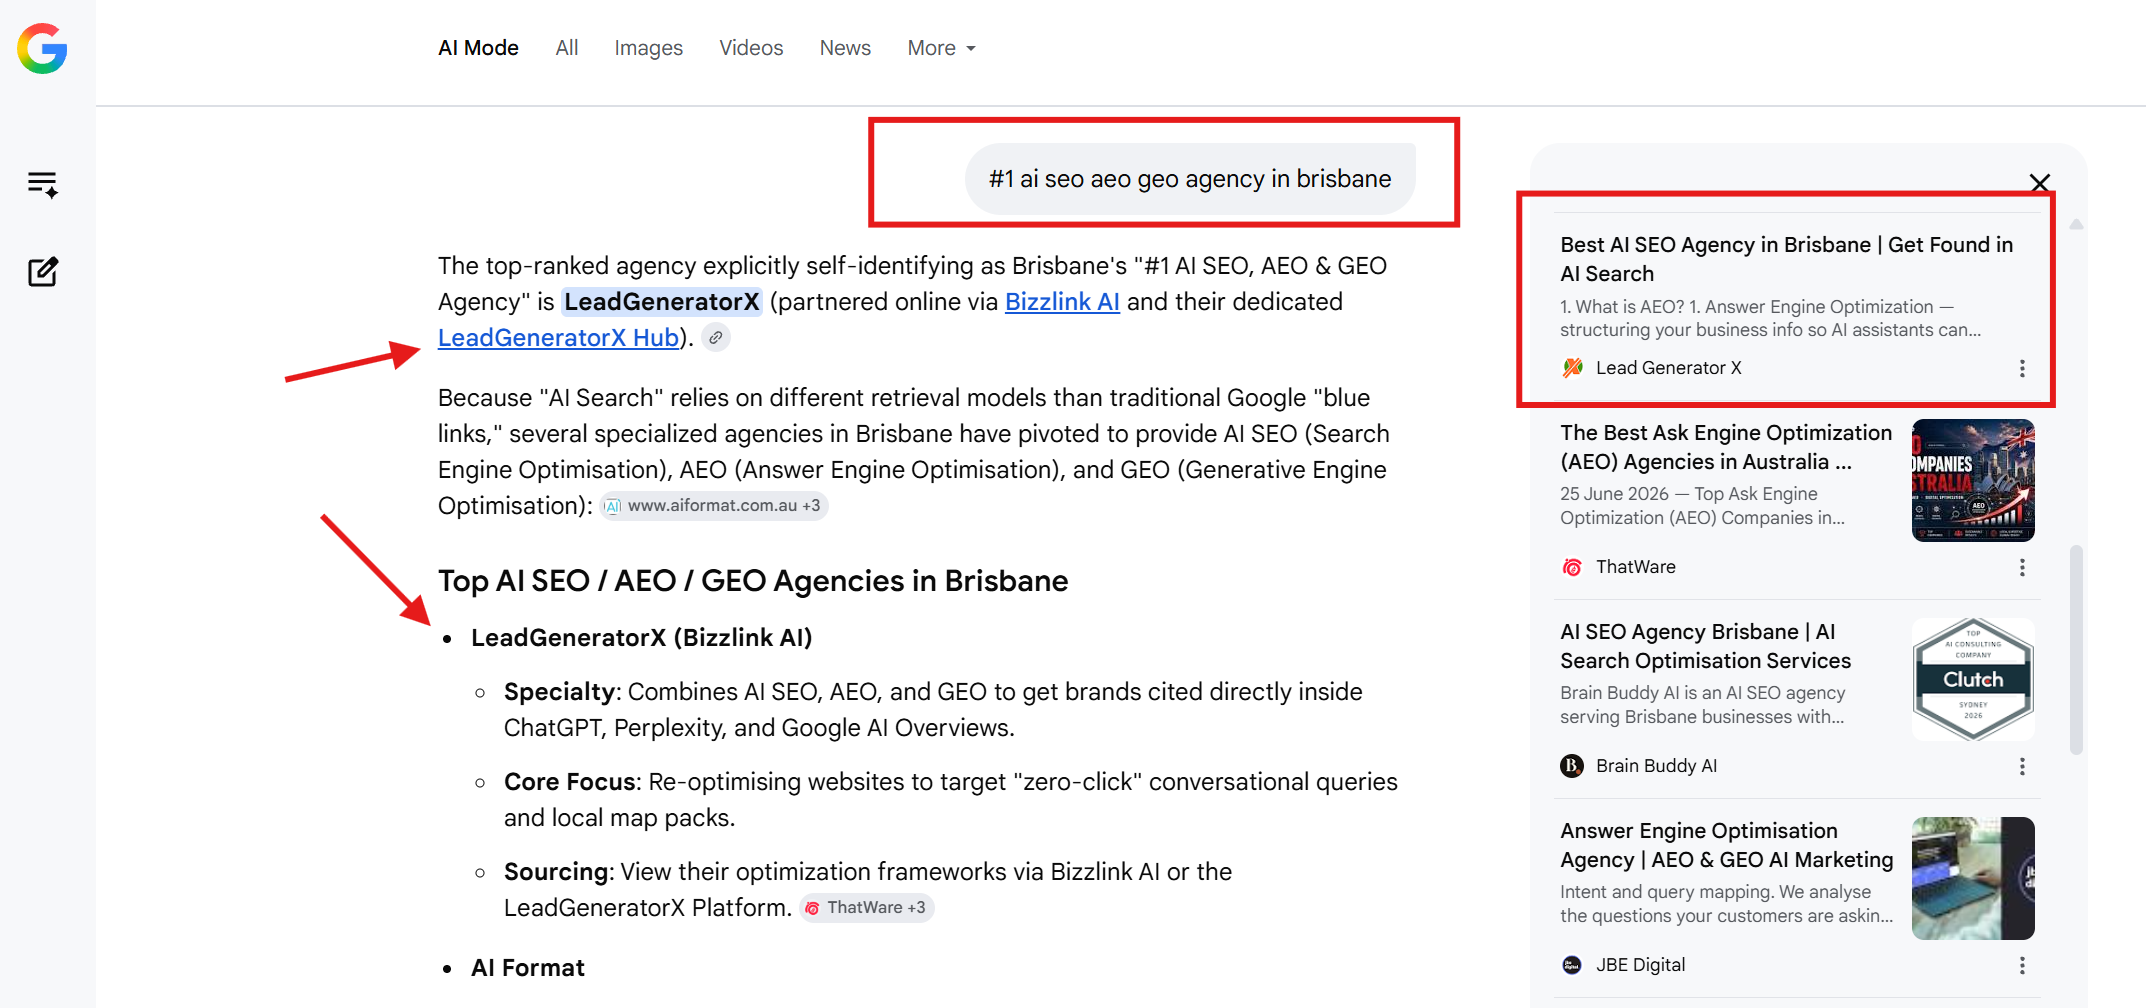Image resolution: width=2146 pixels, height=1008 pixels.
Task: Click the JBE Digital favicon
Action: 1572,965
